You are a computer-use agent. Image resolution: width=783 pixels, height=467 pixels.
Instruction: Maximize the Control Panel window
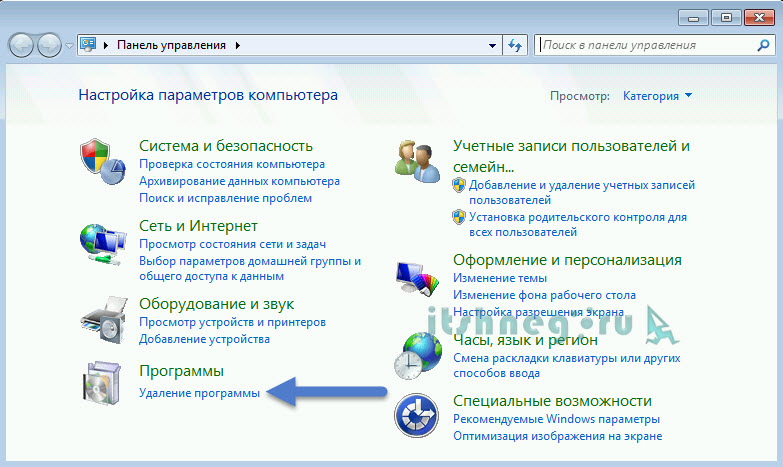tap(726, 18)
